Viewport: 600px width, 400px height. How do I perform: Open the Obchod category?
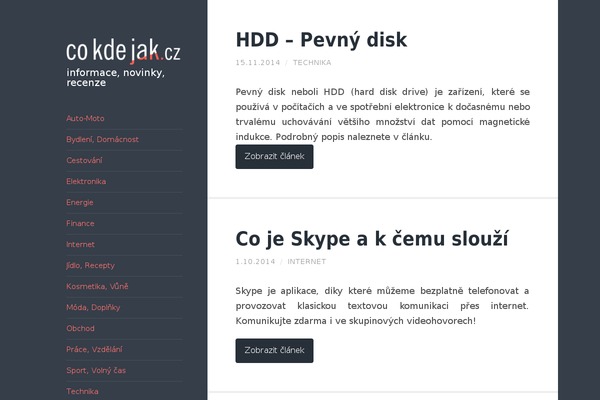[x=80, y=328]
